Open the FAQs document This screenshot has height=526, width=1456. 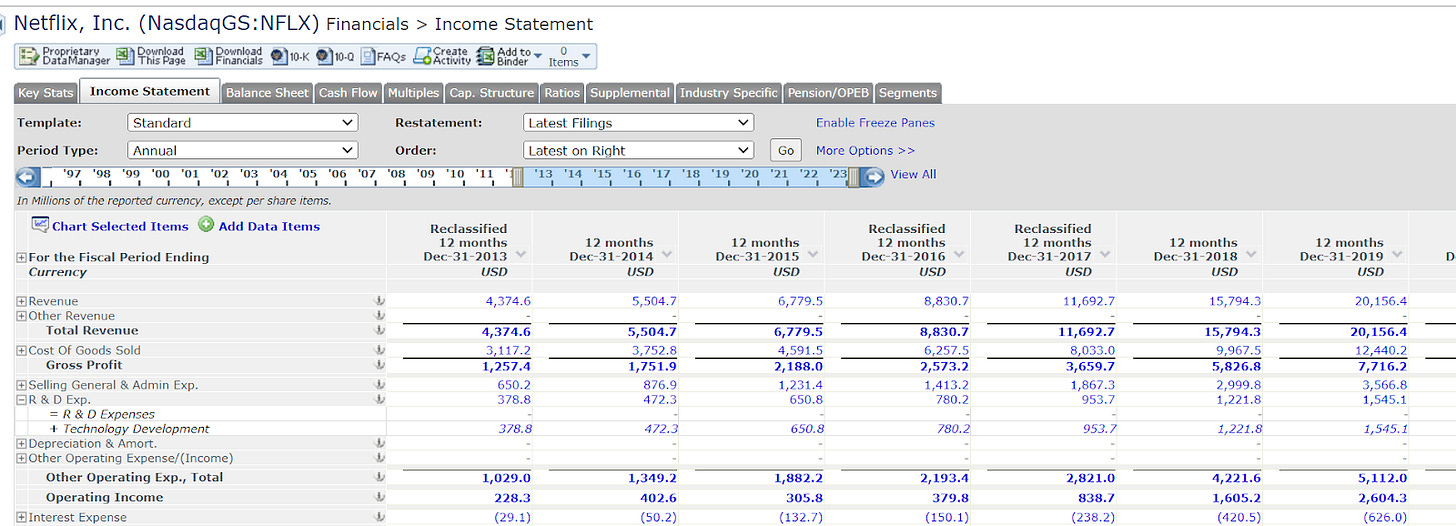coord(384,57)
